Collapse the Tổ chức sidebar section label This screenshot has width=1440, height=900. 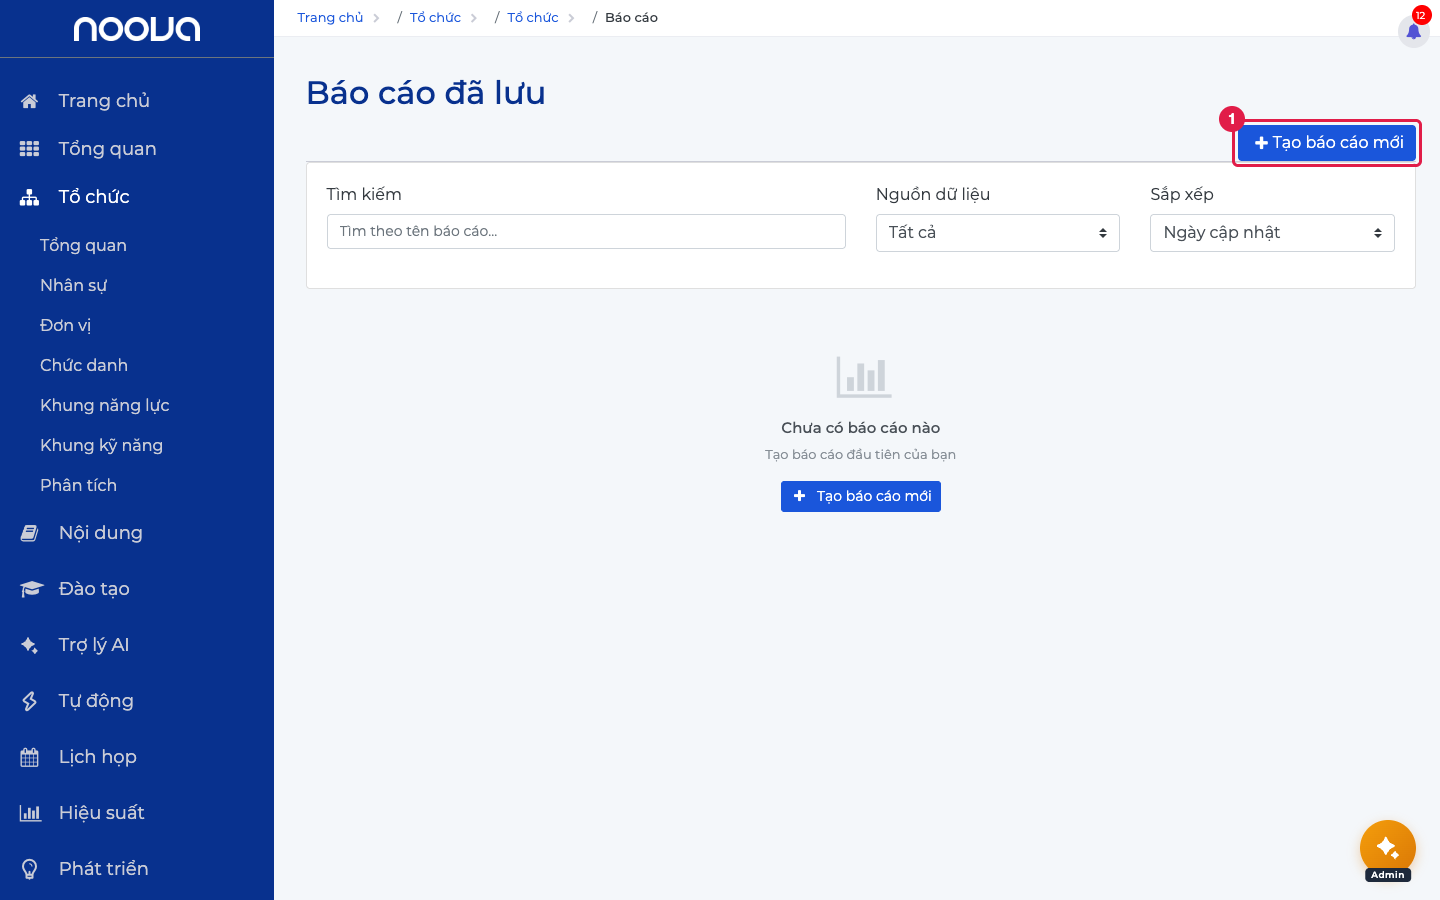coord(94,197)
